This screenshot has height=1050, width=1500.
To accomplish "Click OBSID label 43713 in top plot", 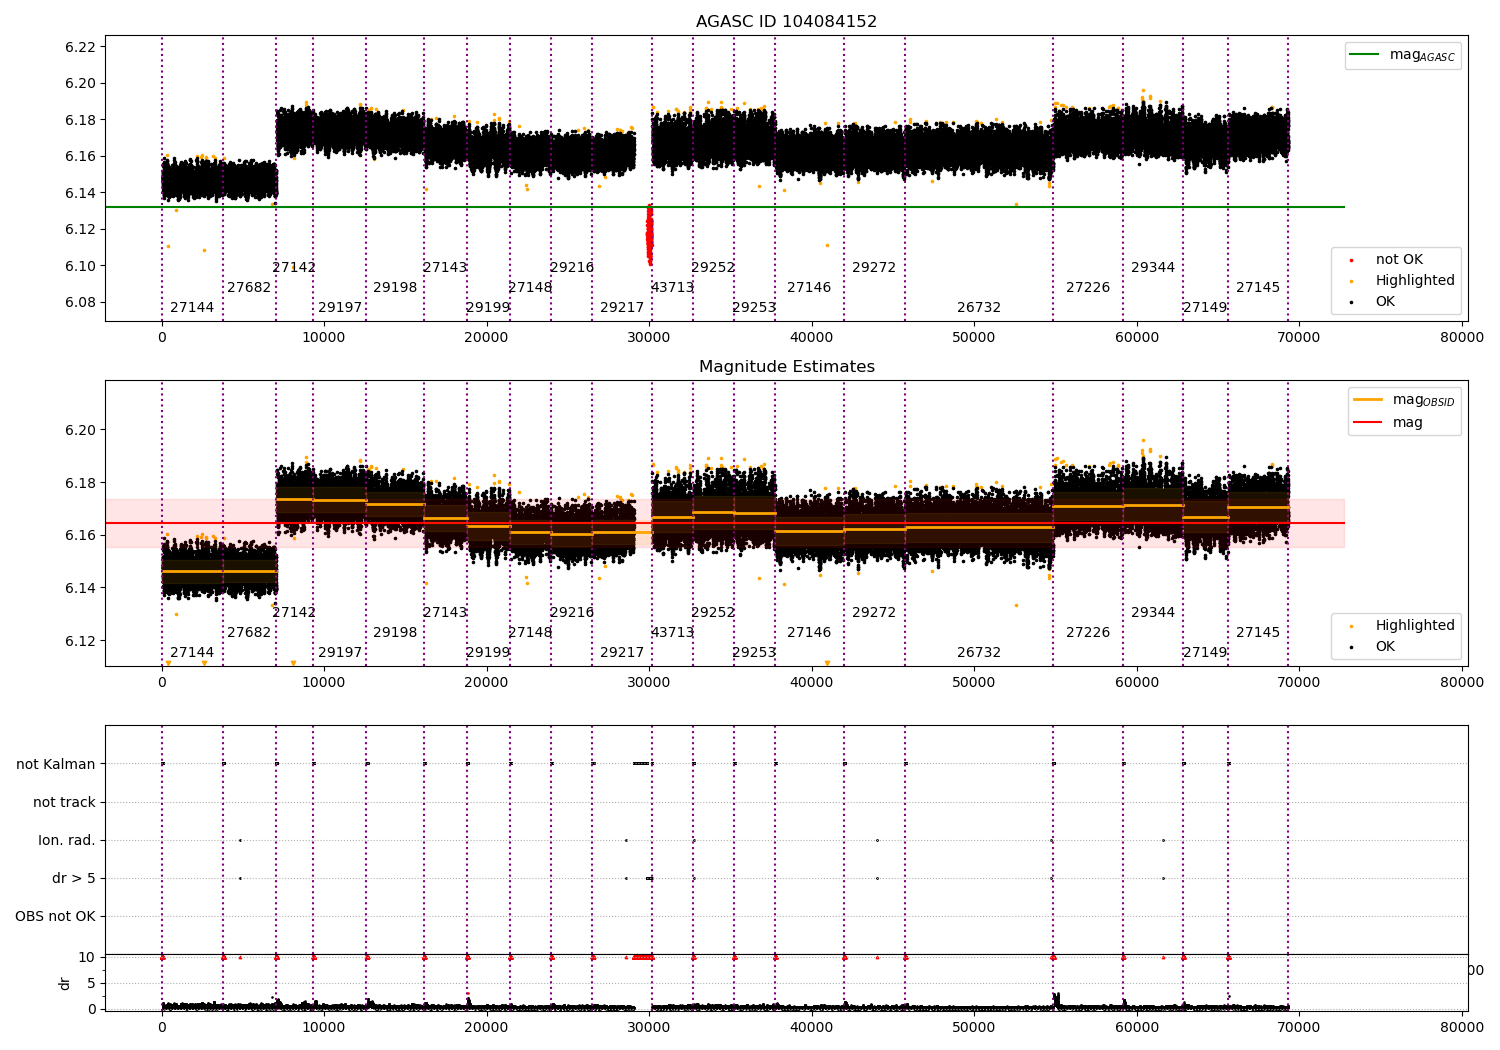I will (x=672, y=287).
